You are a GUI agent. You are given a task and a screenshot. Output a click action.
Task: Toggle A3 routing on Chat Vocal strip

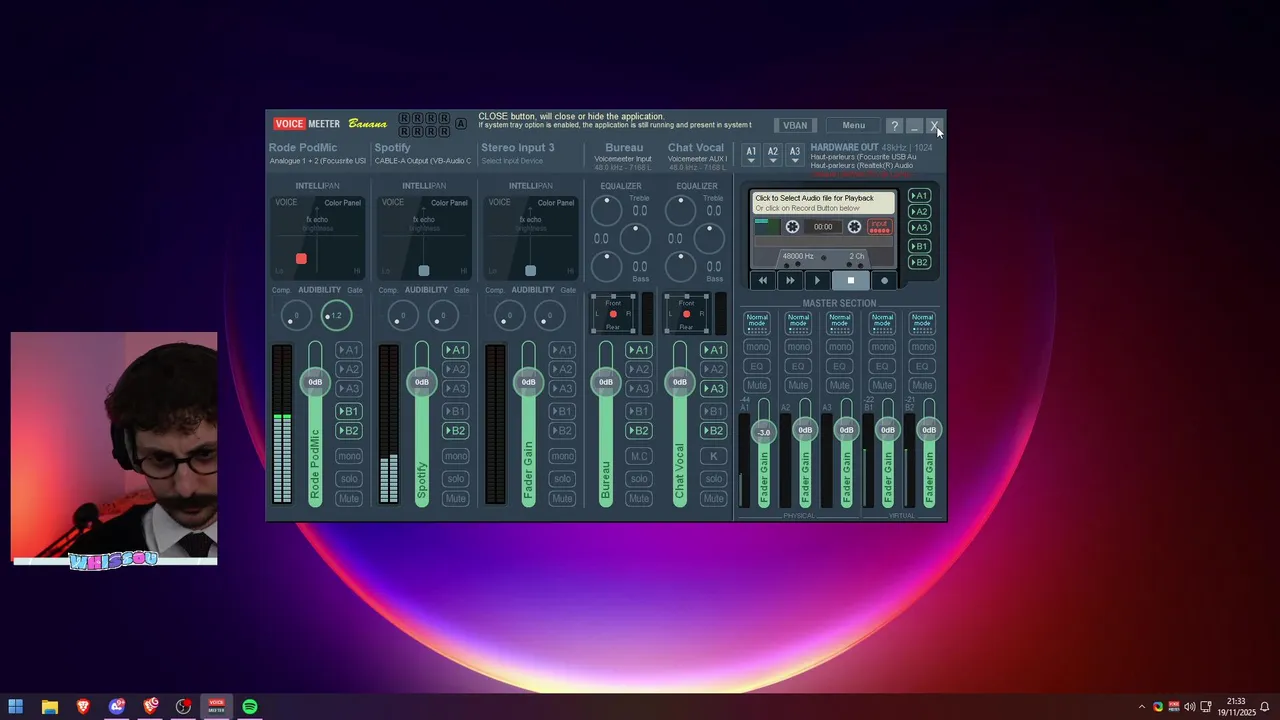(713, 389)
